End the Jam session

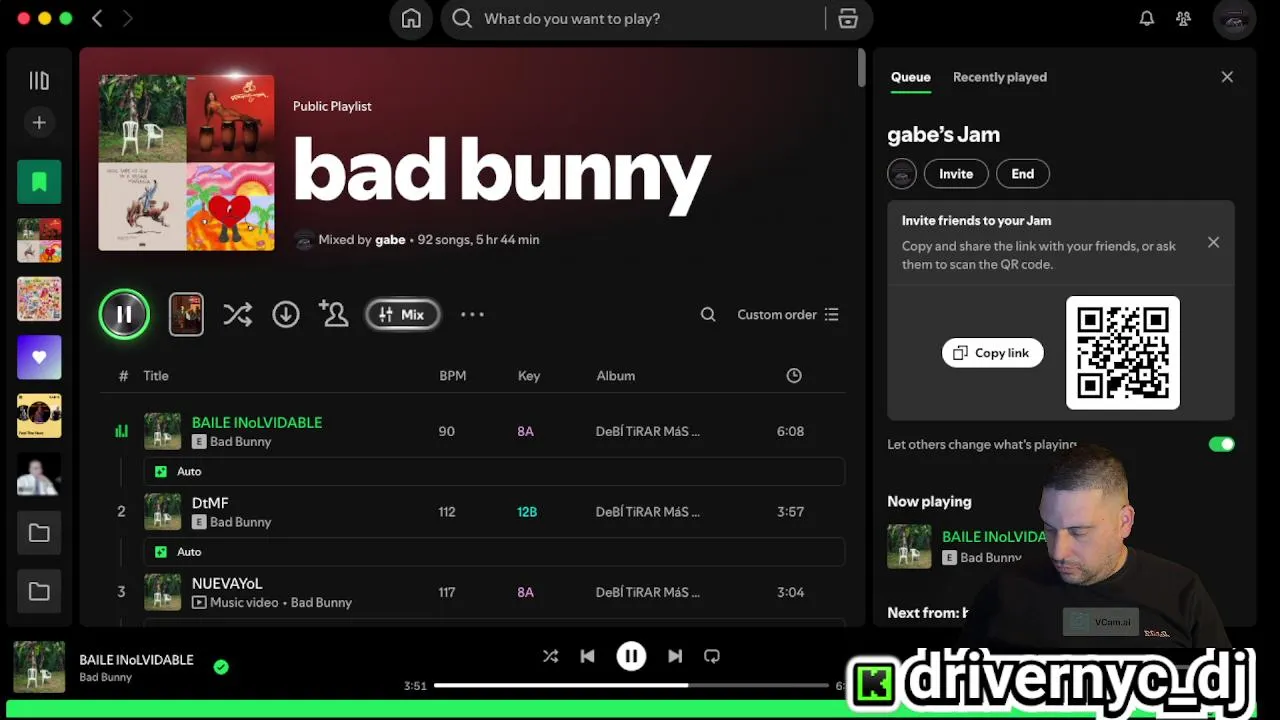click(1022, 174)
